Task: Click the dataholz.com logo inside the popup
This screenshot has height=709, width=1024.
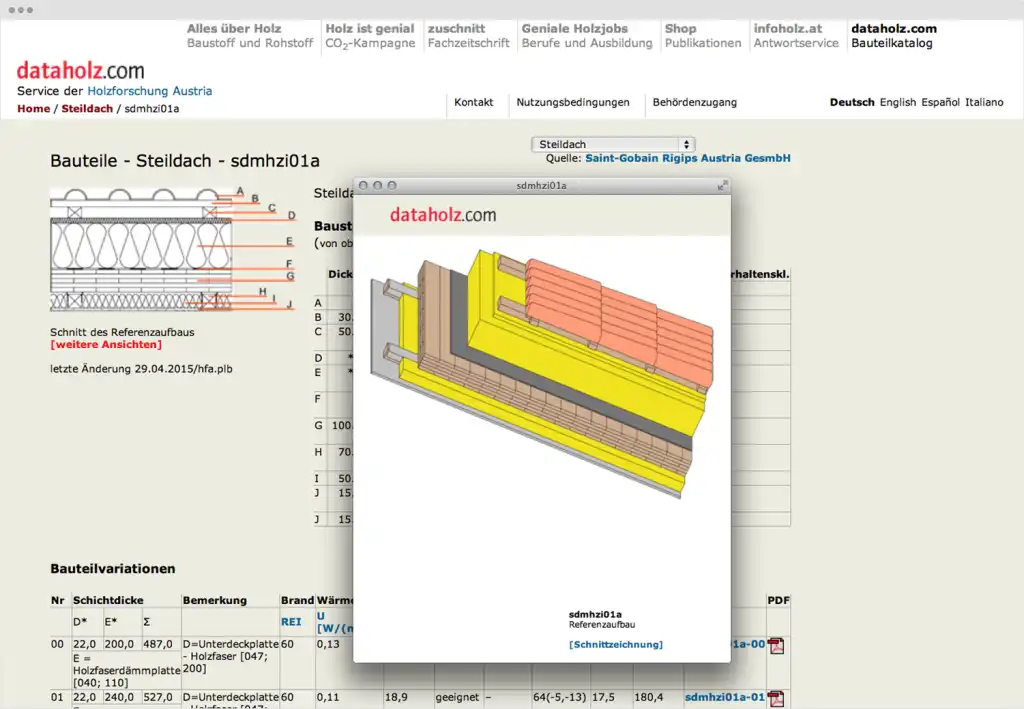Action: coord(442,214)
